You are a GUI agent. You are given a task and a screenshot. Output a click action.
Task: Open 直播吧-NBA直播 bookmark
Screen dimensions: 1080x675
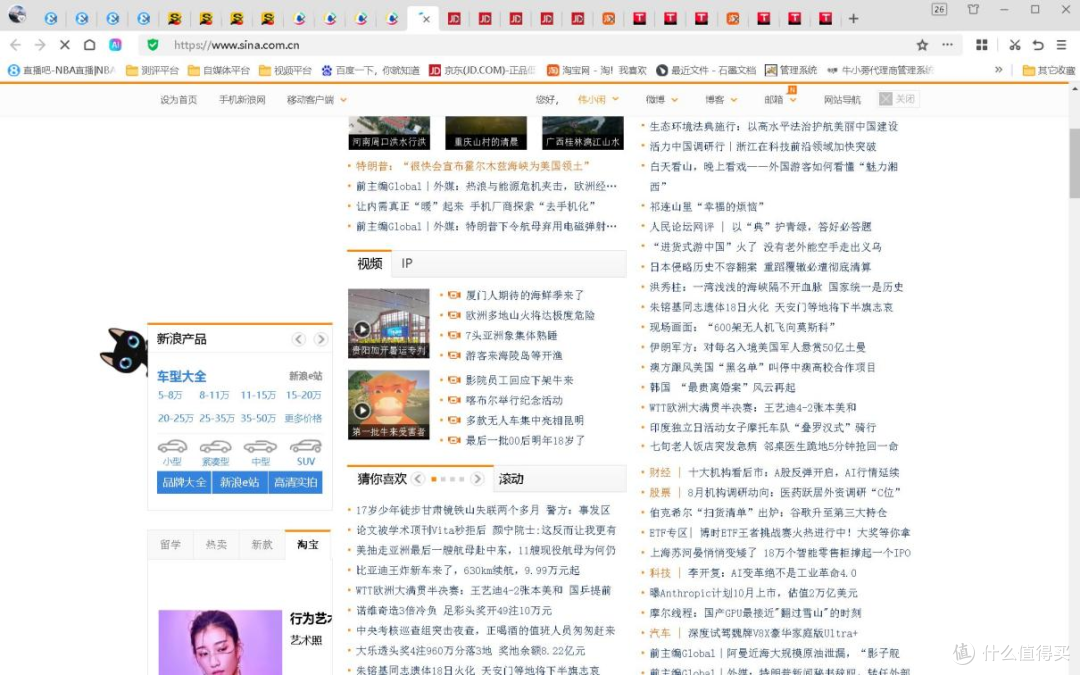pos(61,70)
